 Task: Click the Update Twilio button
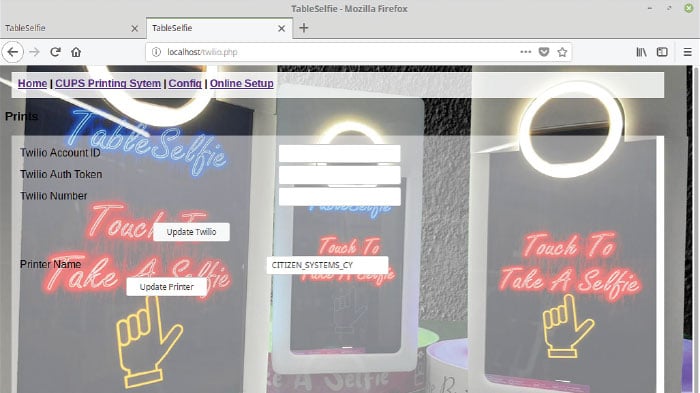(192, 232)
